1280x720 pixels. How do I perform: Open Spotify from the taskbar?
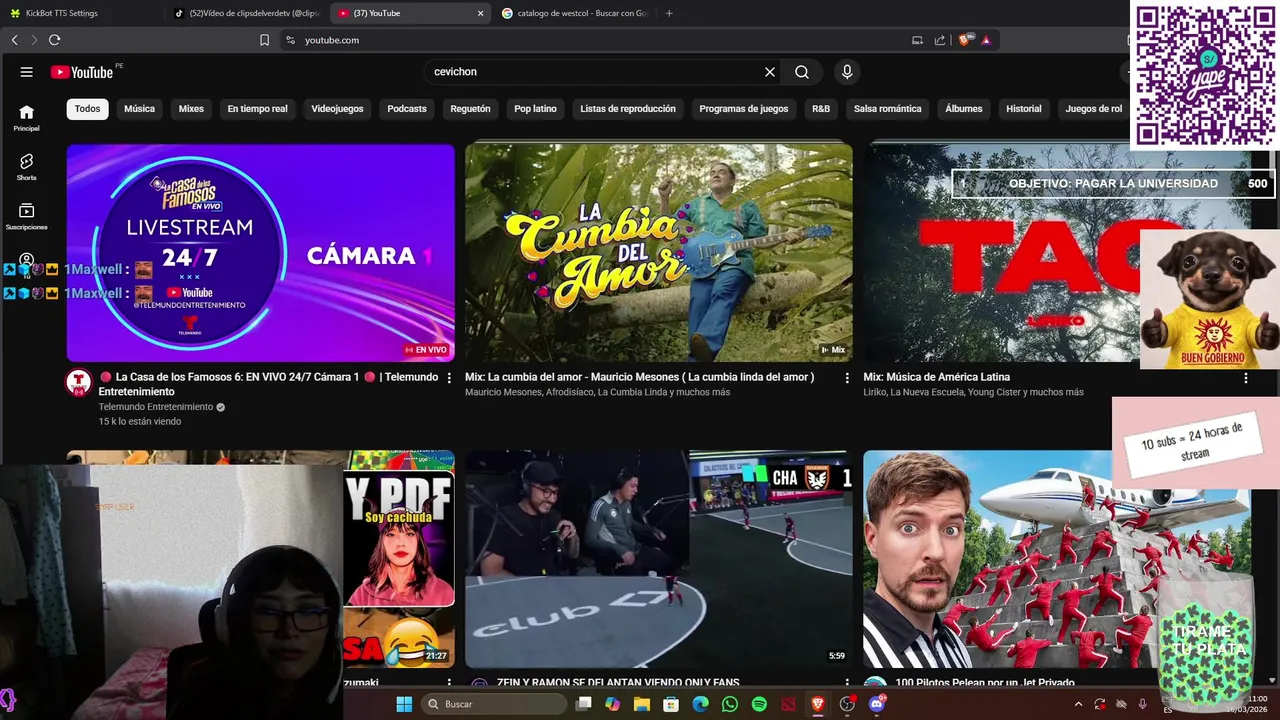click(x=759, y=704)
